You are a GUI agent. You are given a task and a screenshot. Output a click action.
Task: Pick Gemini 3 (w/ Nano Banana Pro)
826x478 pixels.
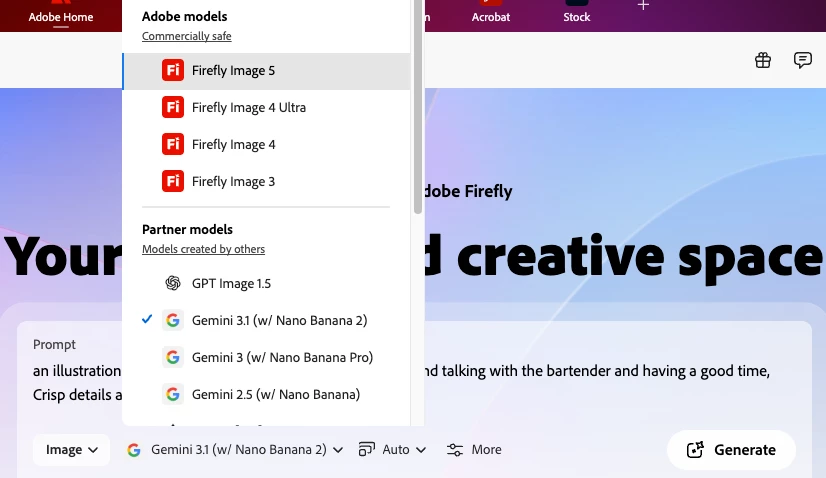[x=266, y=357]
